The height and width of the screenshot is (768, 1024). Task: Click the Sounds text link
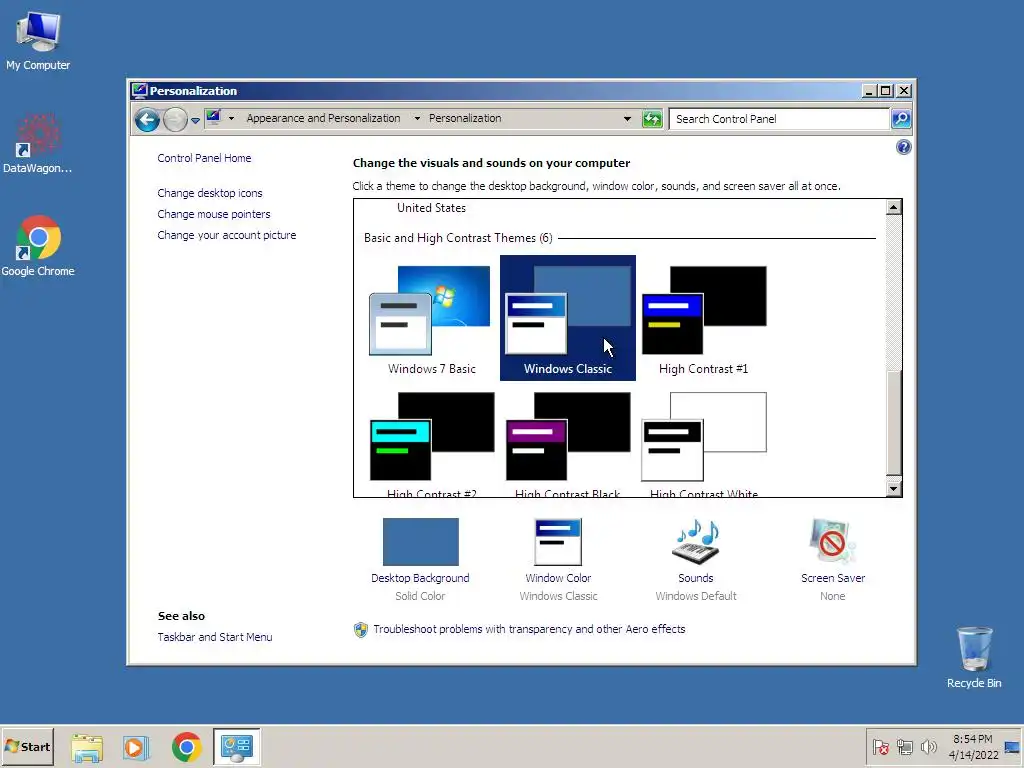tap(696, 578)
